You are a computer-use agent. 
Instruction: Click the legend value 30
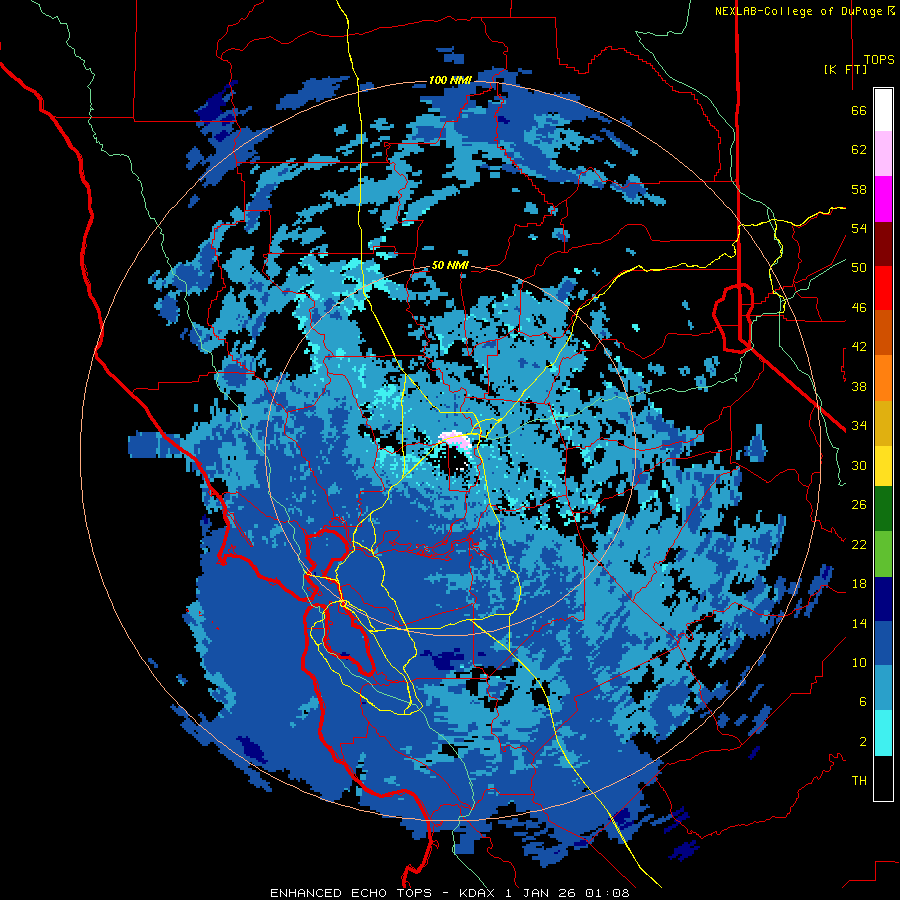pos(859,465)
